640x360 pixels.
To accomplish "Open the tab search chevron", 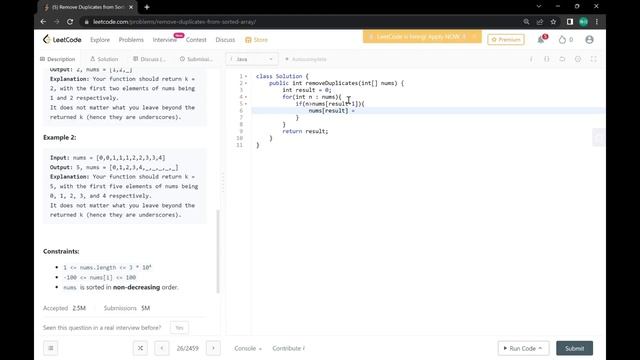I will click(x=539, y=6).
